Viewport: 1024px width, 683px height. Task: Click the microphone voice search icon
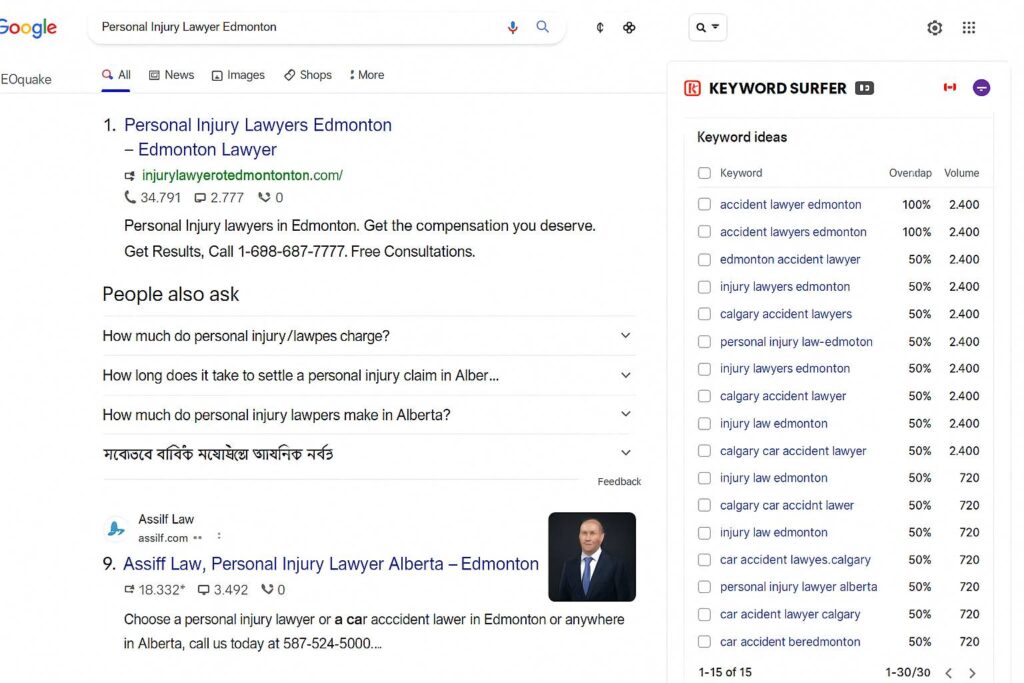[x=513, y=27]
